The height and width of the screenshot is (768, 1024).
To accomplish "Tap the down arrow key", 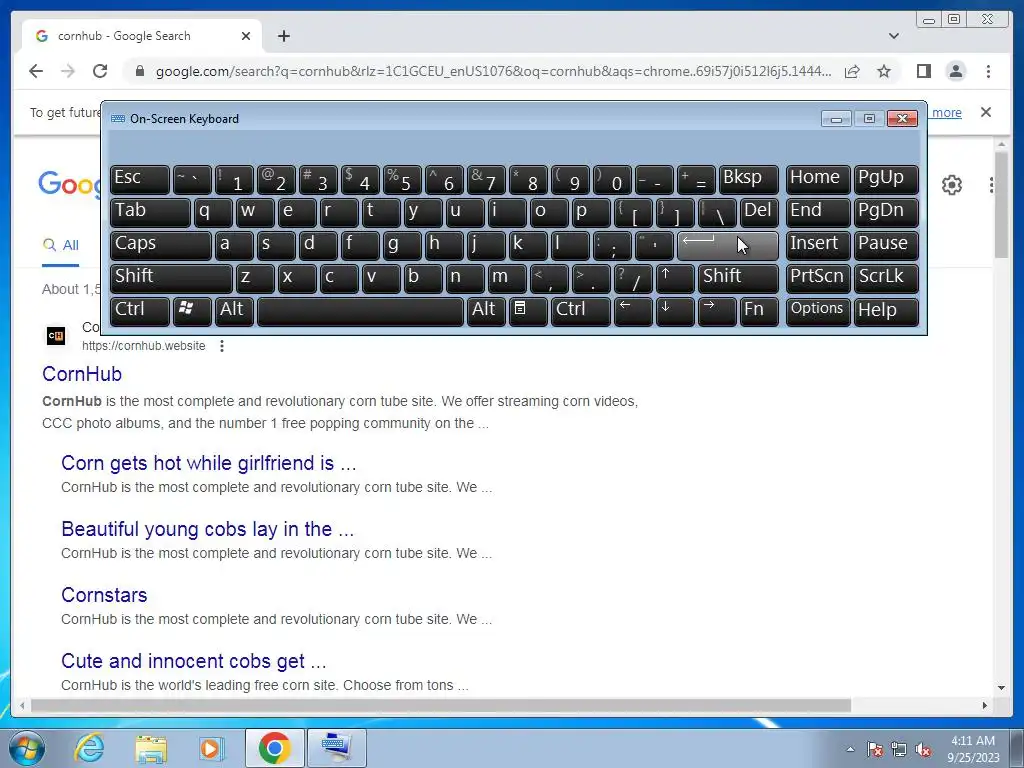I will tap(675, 311).
